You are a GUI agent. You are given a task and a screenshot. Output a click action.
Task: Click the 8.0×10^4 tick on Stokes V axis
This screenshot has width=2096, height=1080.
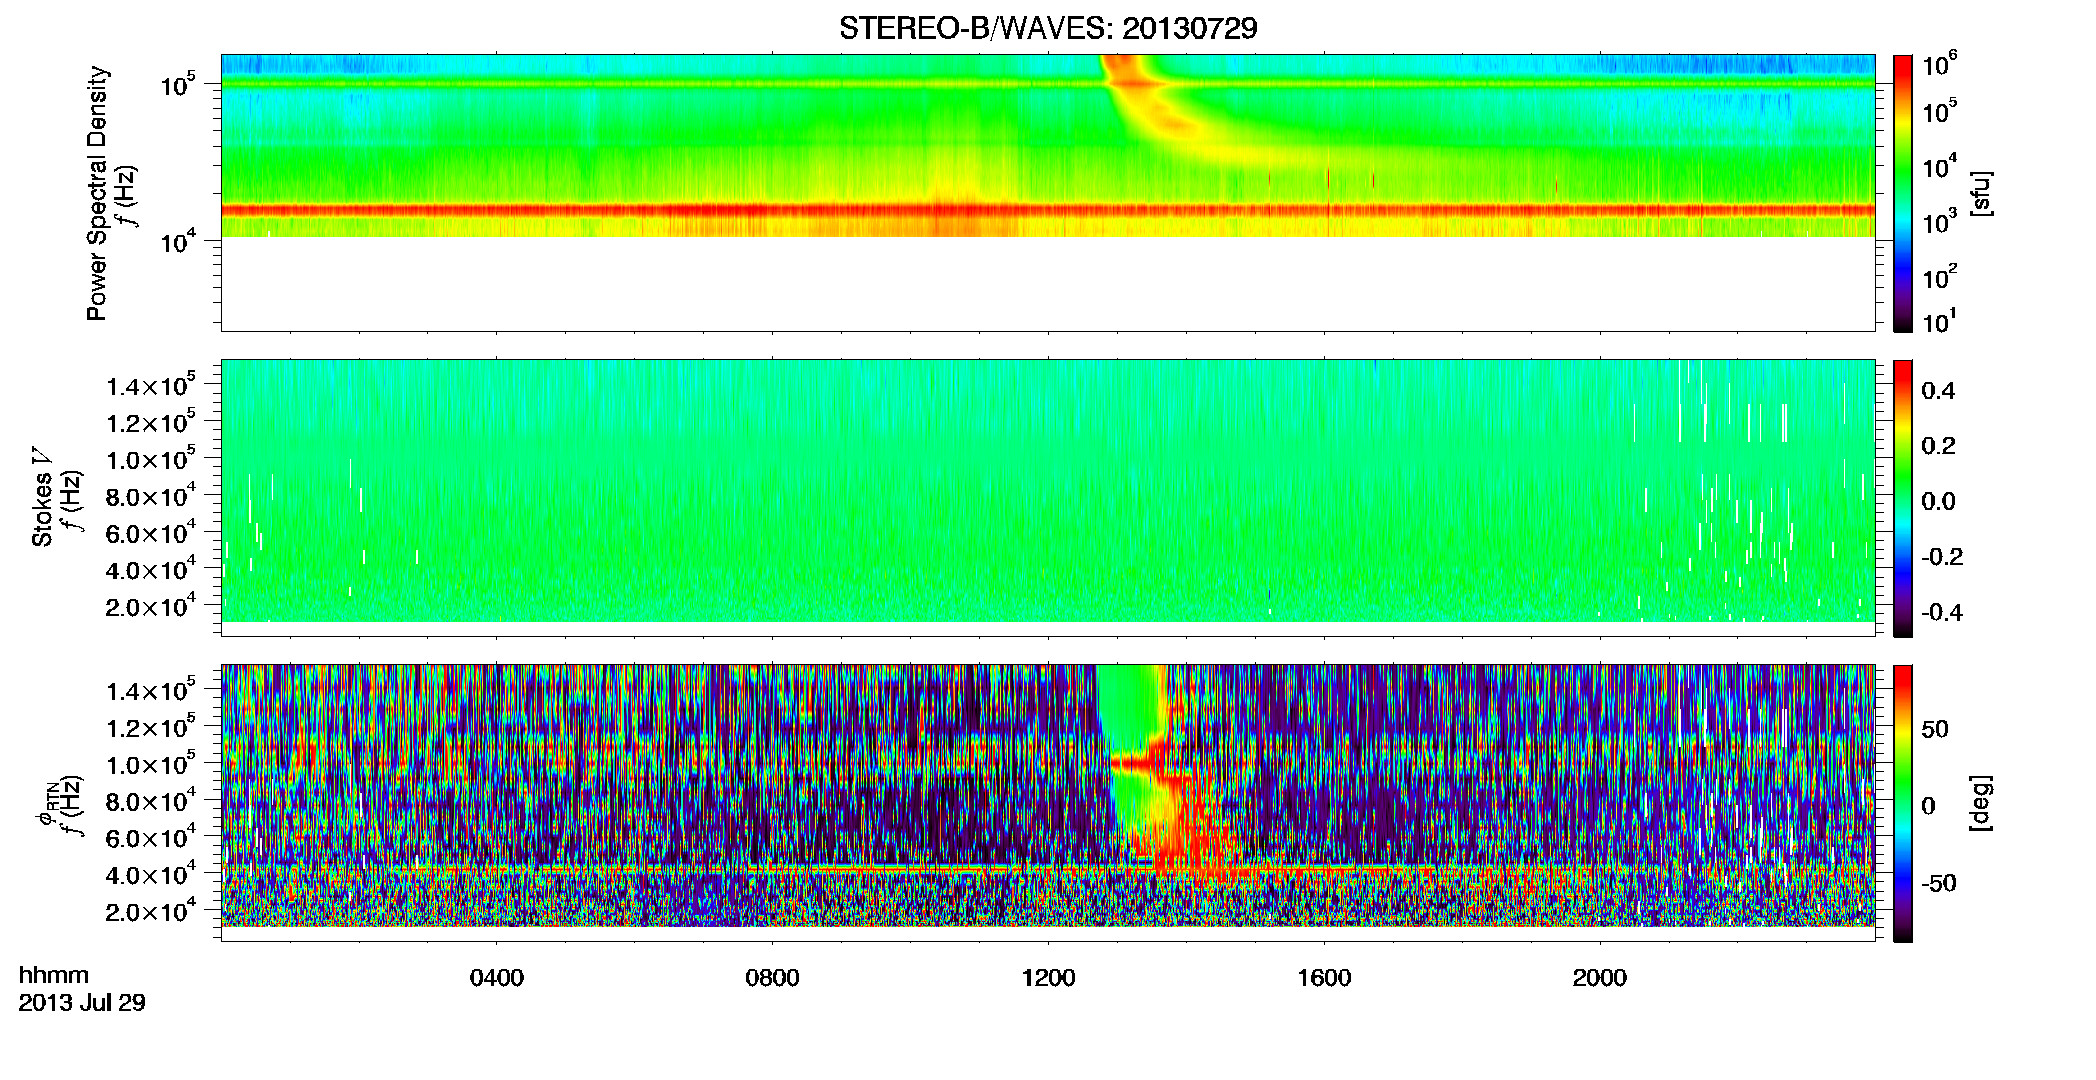click(x=150, y=495)
